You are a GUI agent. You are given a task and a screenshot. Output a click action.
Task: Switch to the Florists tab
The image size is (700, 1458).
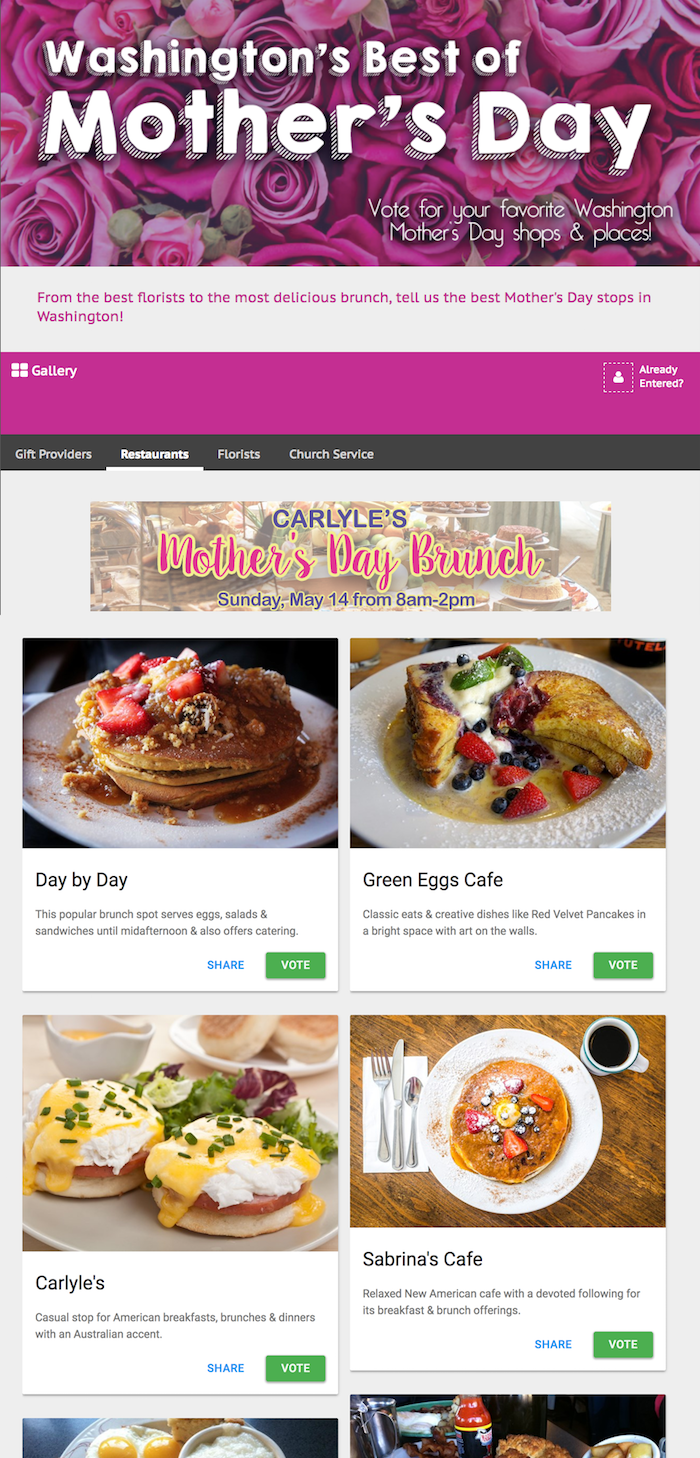click(x=239, y=454)
